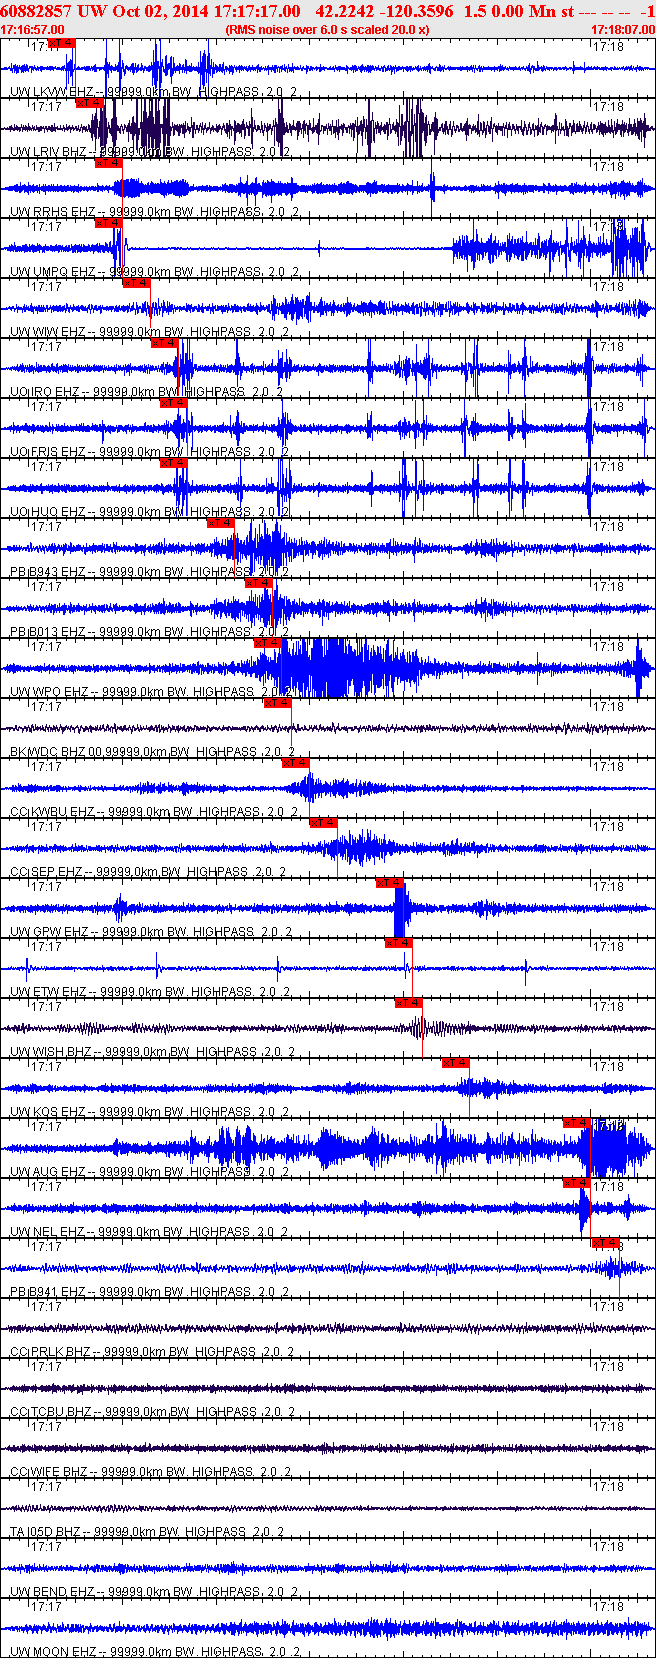This screenshot has height=1658, width=656.
Task: Select the red pick flag on B943 trace
Action: click(x=220, y=523)
